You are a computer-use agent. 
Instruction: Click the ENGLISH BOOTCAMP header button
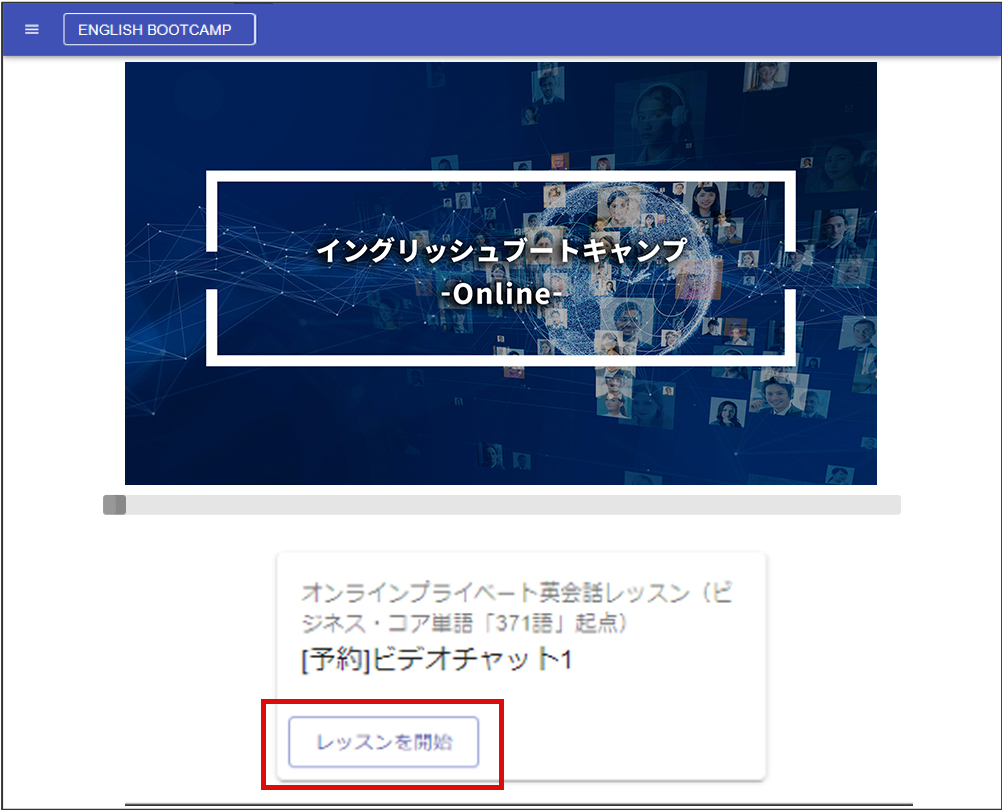pyautogui.click(x=159, y=29)
